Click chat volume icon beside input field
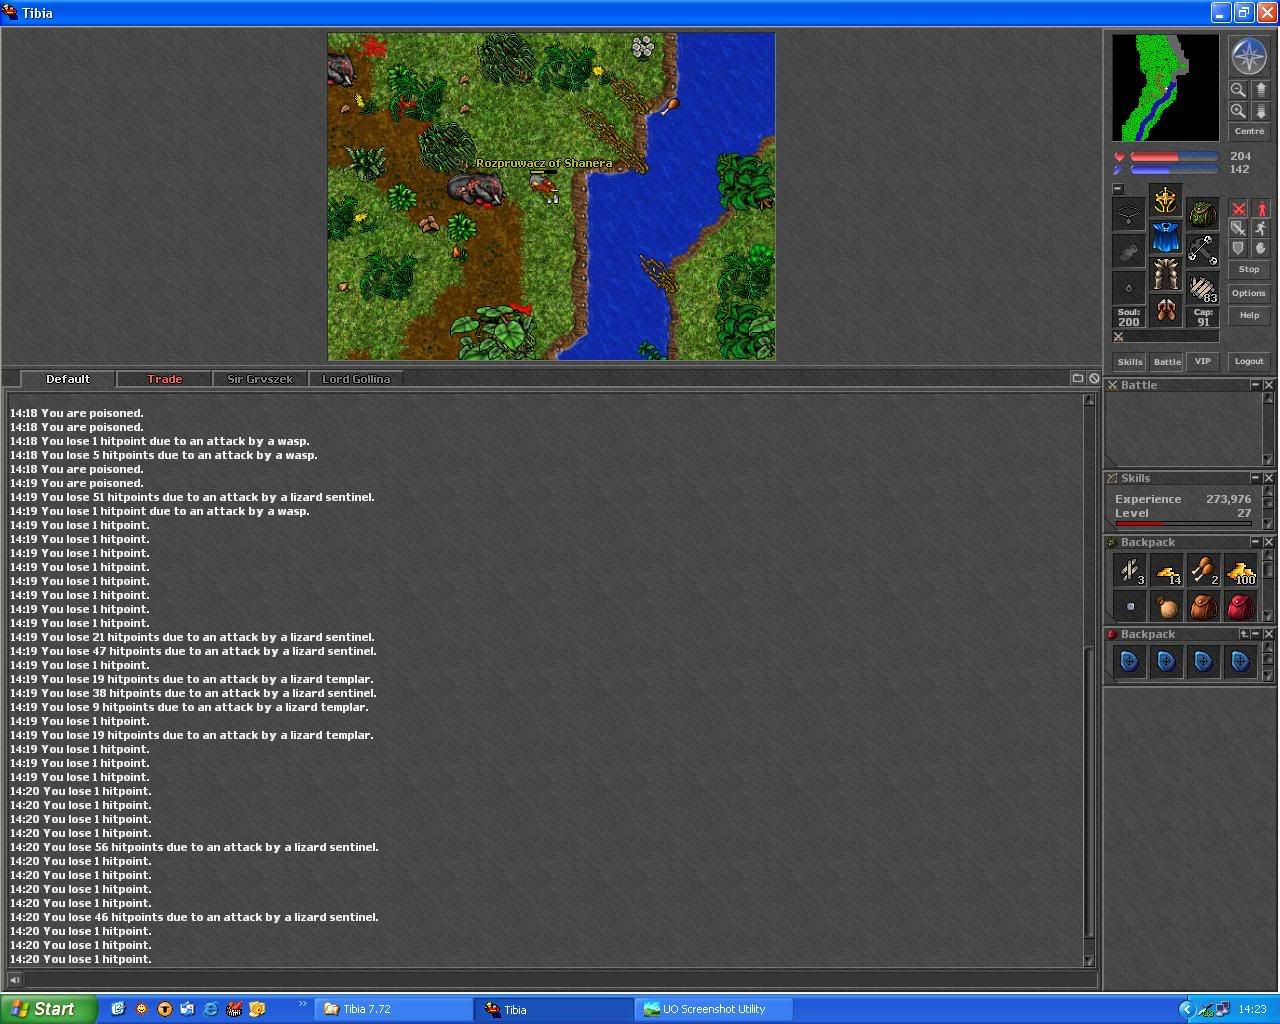 pyautogui.click(x=14, y=980)
